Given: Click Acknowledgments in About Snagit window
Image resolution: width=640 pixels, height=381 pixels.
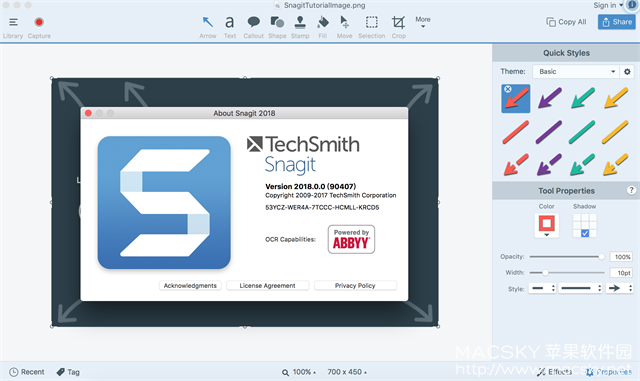Looking at the screenshot, I should point(190,285).
